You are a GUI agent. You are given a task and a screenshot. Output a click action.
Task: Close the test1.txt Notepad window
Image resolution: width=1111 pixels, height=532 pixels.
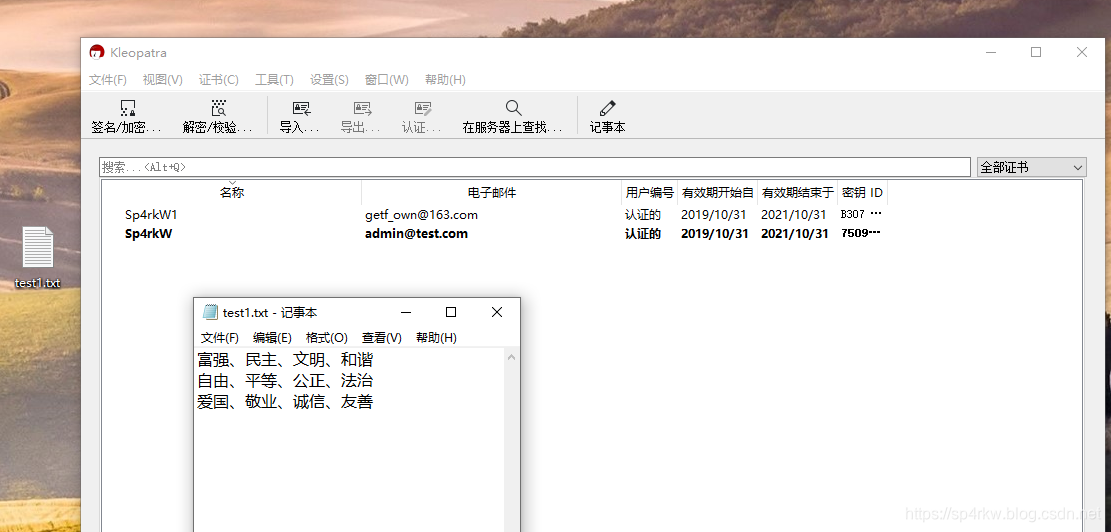coord(497,312)
